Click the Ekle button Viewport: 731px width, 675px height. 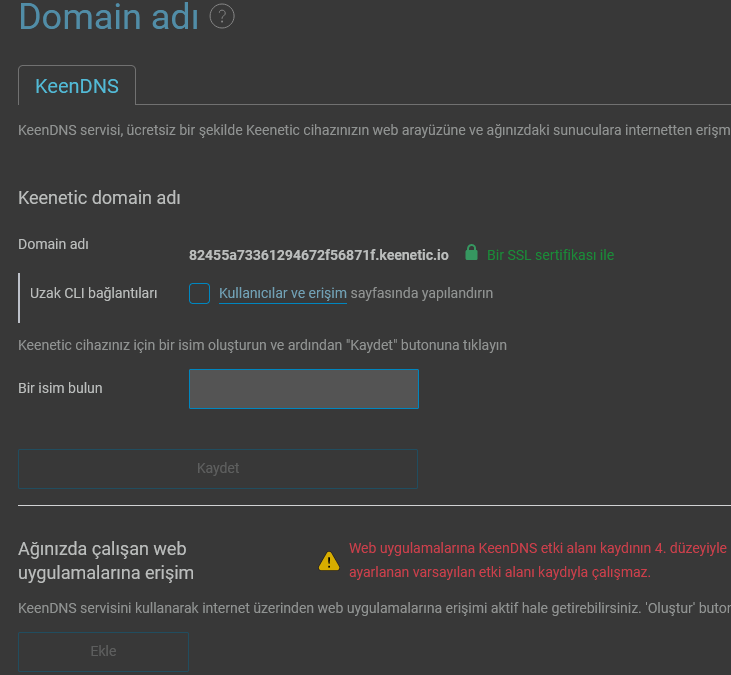click(x=103, y=651)
